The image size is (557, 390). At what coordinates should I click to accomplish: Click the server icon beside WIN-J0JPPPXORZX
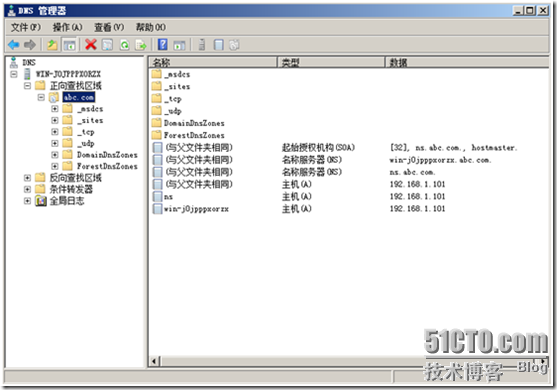pos(27,74)
